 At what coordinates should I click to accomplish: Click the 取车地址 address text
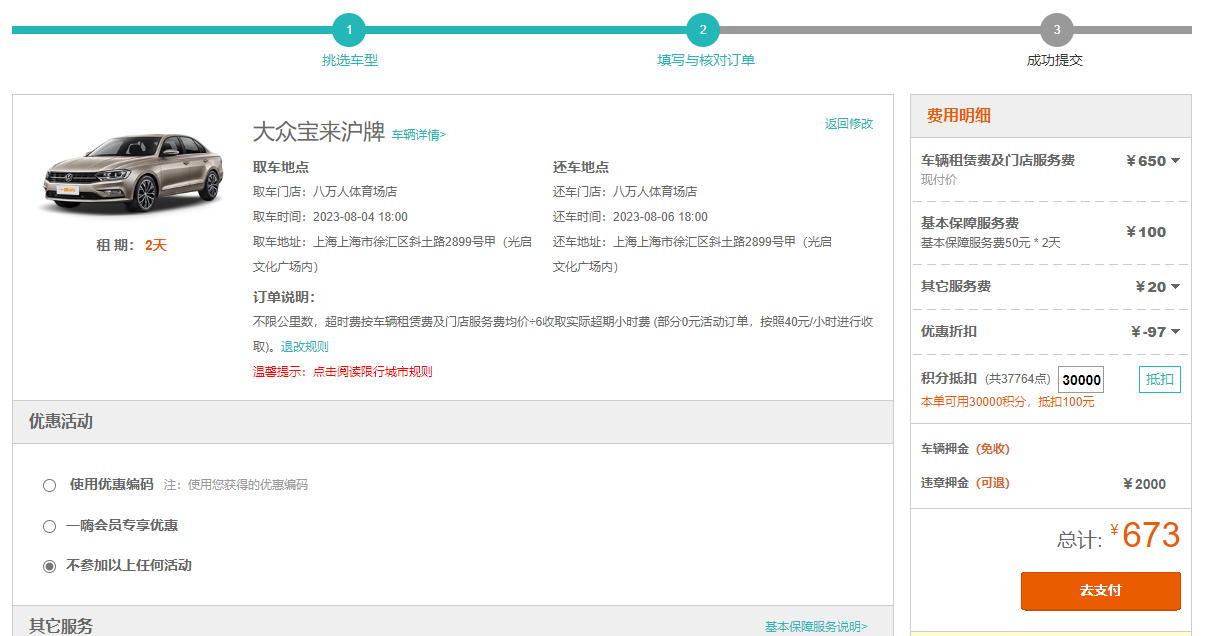coord(393,254)
